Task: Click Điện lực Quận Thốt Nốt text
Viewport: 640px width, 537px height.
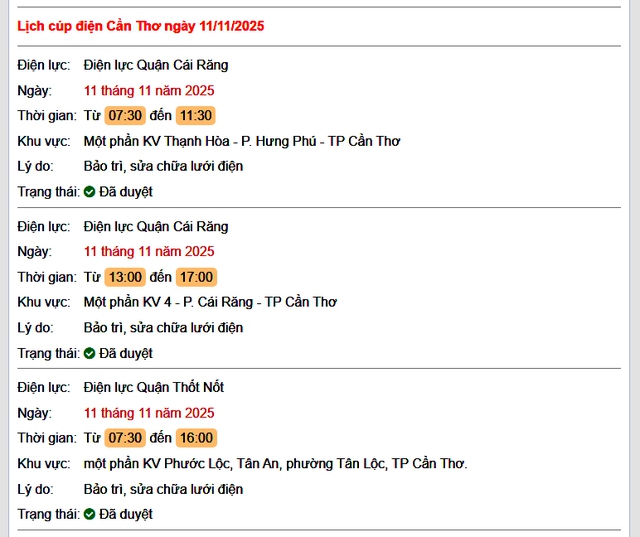Action: tap(154, 387)
